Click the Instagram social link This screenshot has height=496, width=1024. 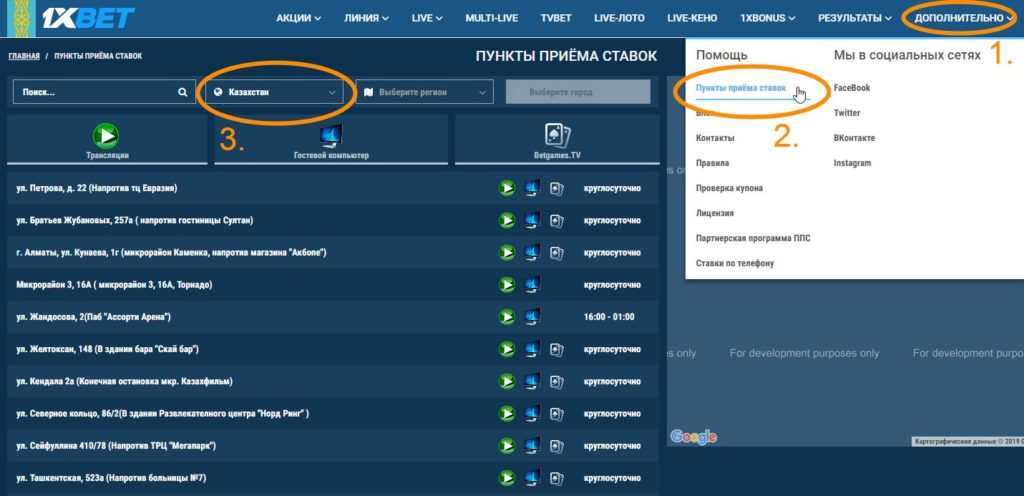coord(852,163)
